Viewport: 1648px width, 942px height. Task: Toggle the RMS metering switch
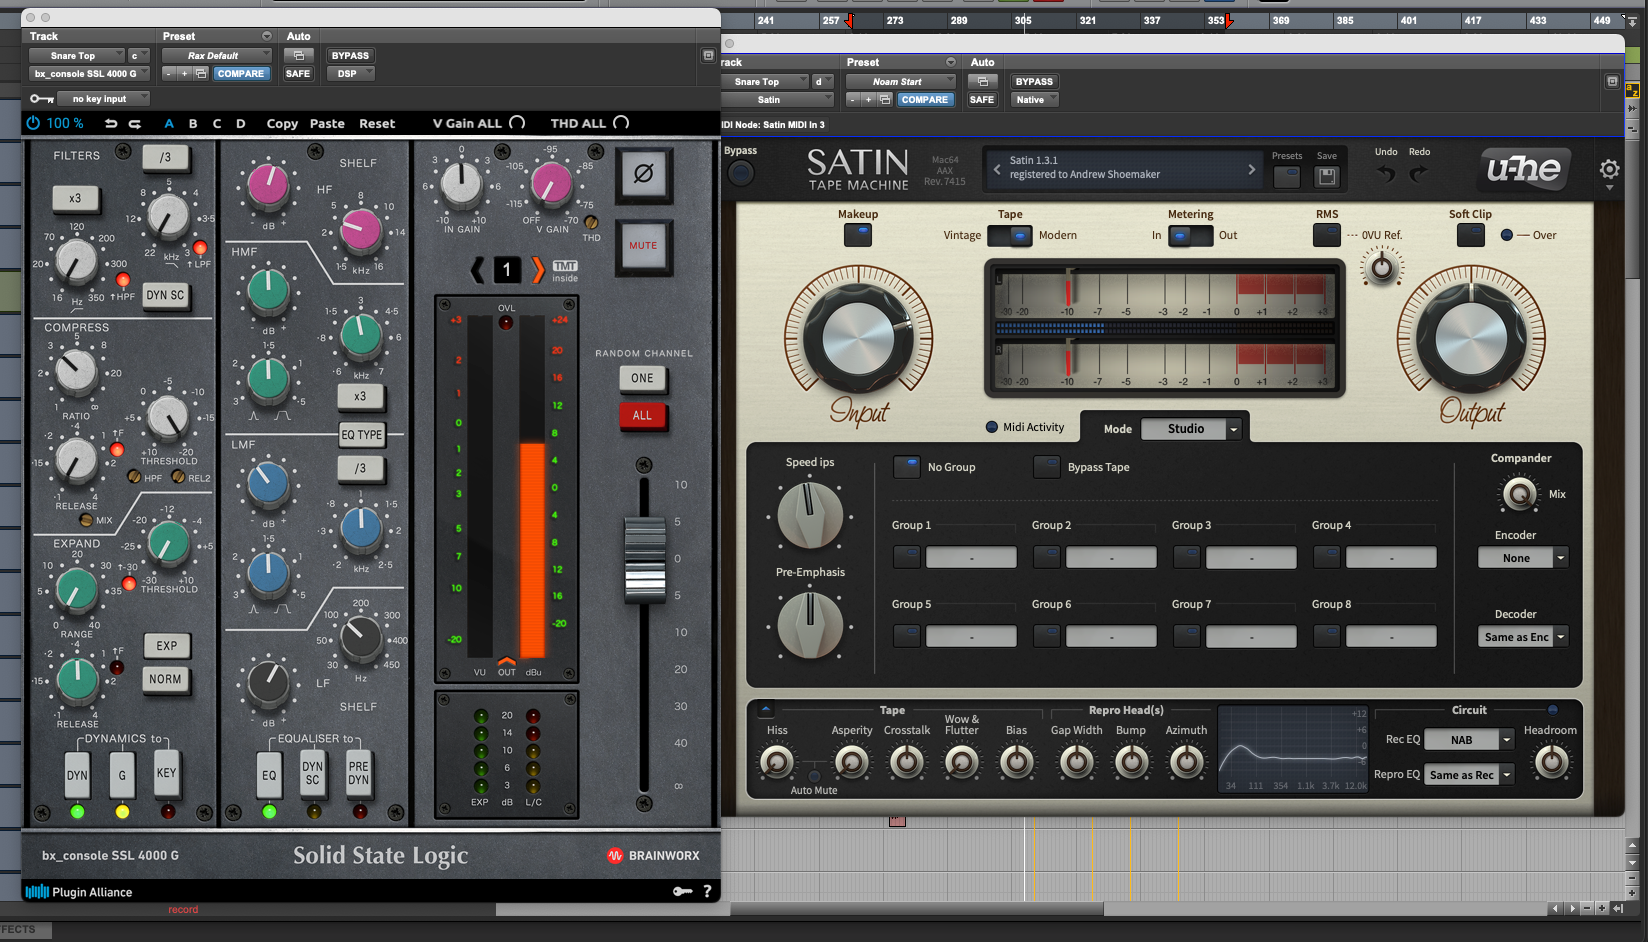tap(1327, 235)
